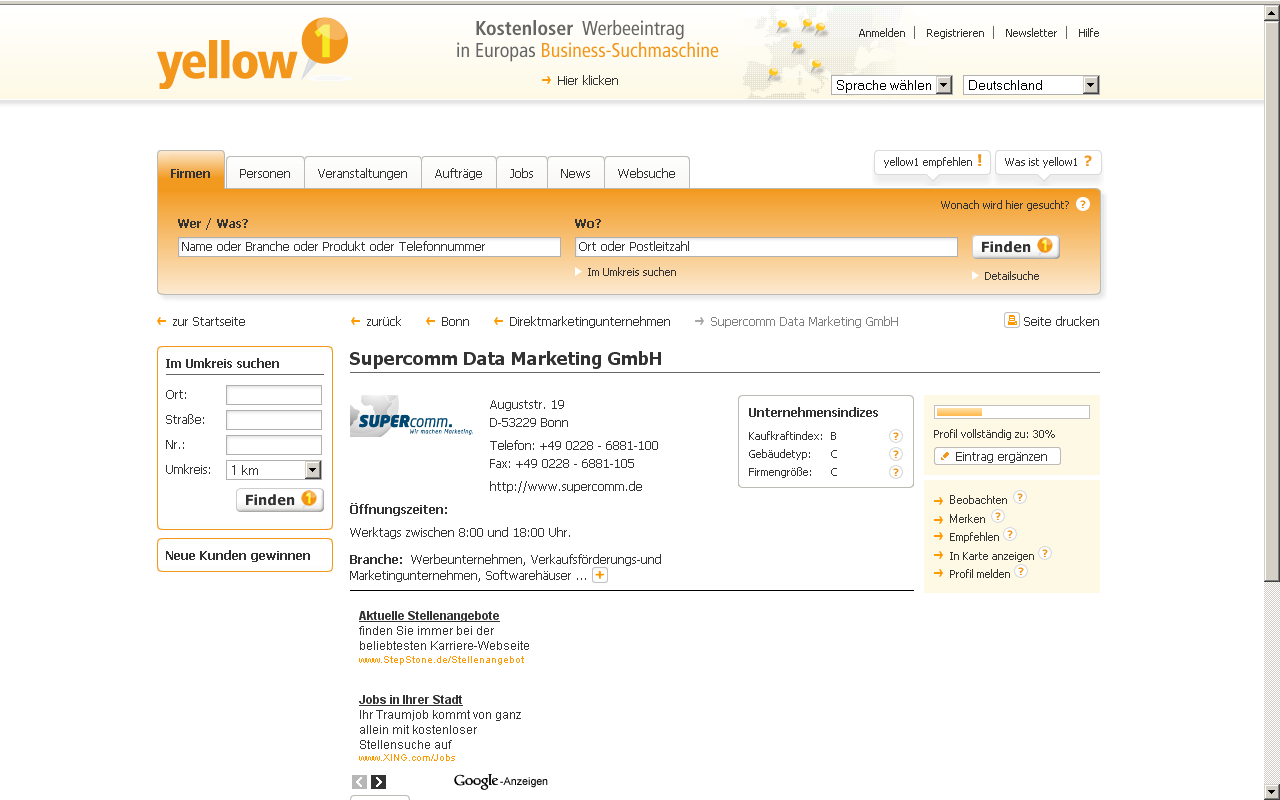The image size is (1280, 800).
Task: Expand Im Umkreis suchen under Wo field
Action: pos(626,272)
